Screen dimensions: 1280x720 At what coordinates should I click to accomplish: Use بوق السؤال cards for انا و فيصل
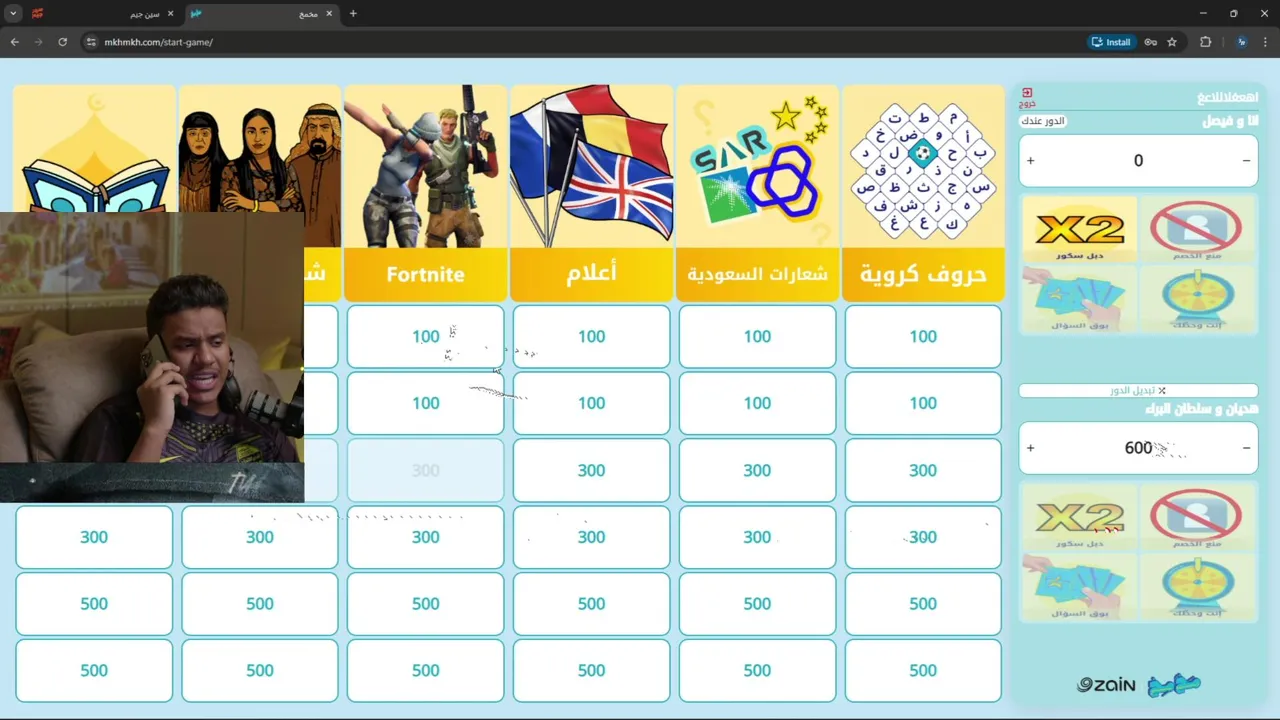pos(1079,299)
